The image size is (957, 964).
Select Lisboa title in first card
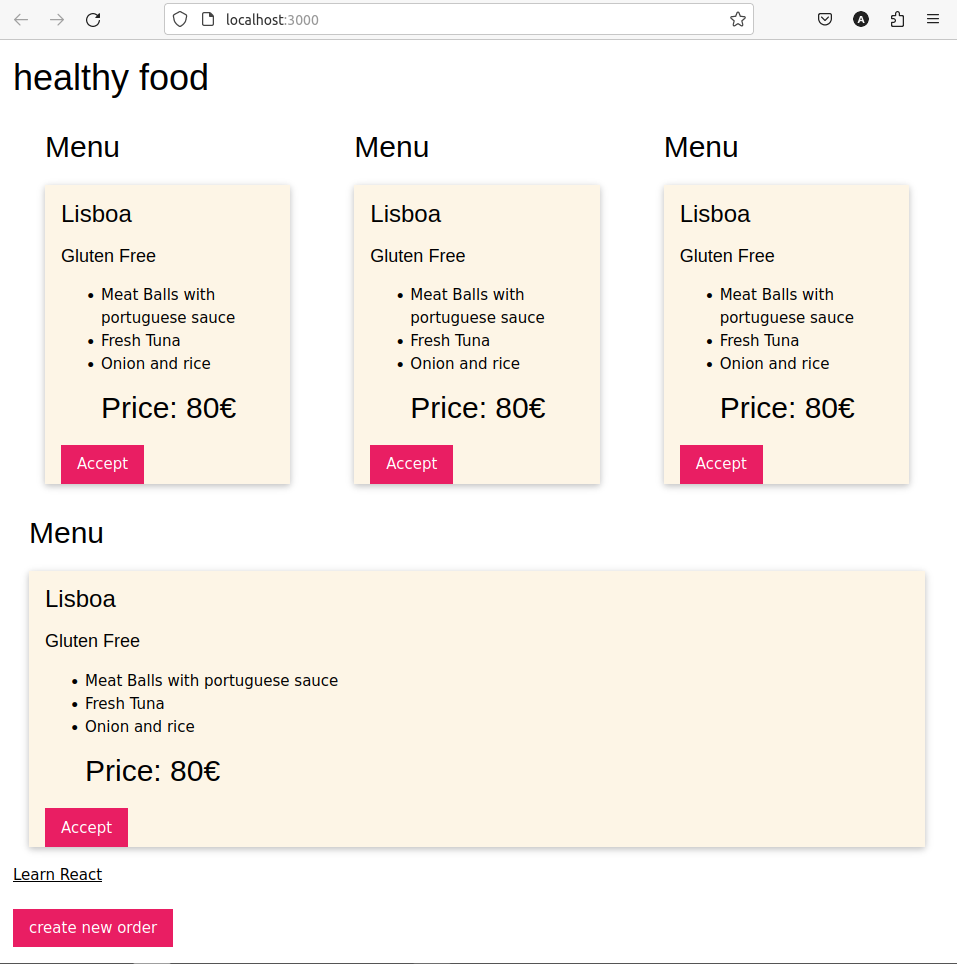click(x=96, y=214)
